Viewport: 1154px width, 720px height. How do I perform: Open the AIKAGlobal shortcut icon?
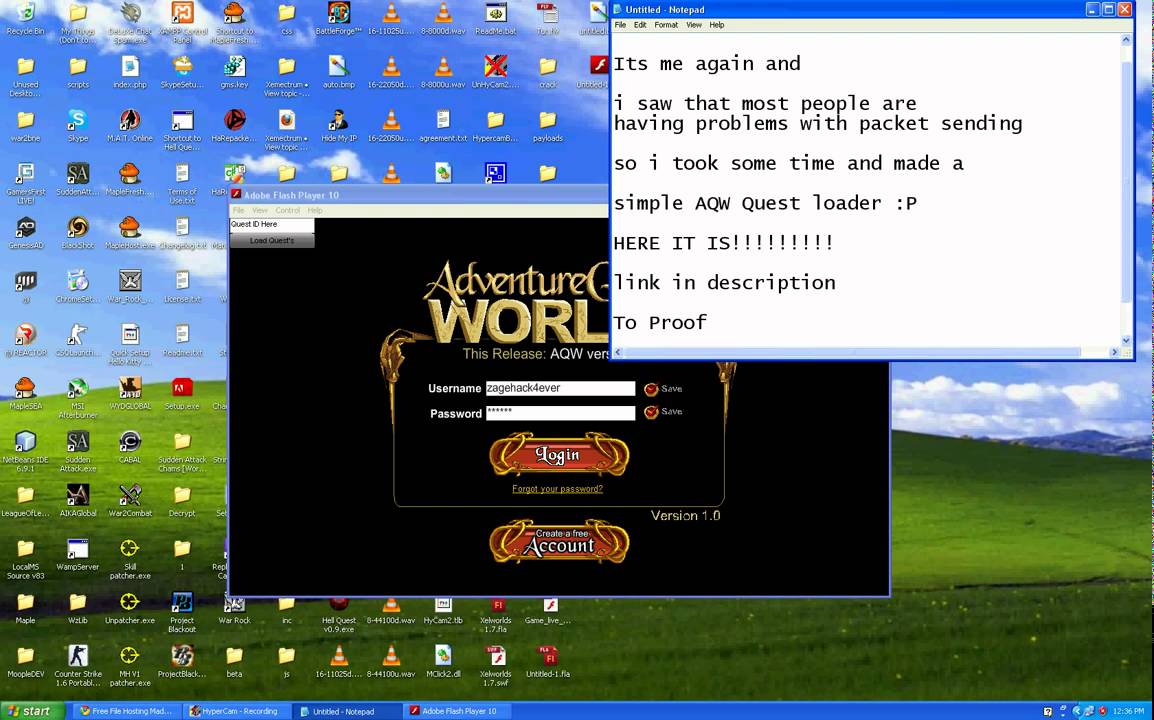[x=77, y=495]
